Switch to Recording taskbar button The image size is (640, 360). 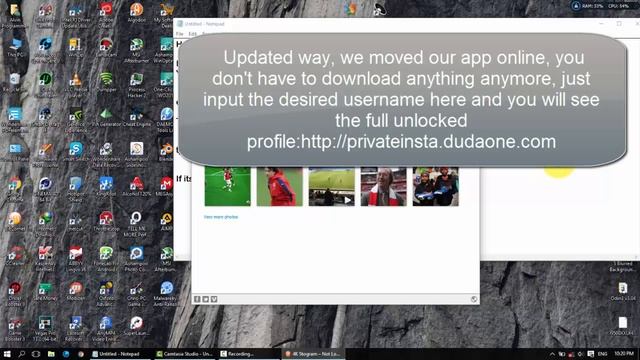[x=249, y=354]
